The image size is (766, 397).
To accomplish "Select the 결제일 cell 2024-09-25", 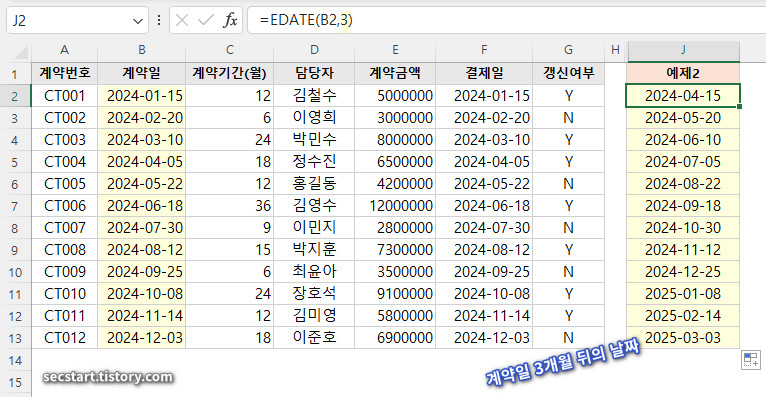I will [x=484, y=271].
